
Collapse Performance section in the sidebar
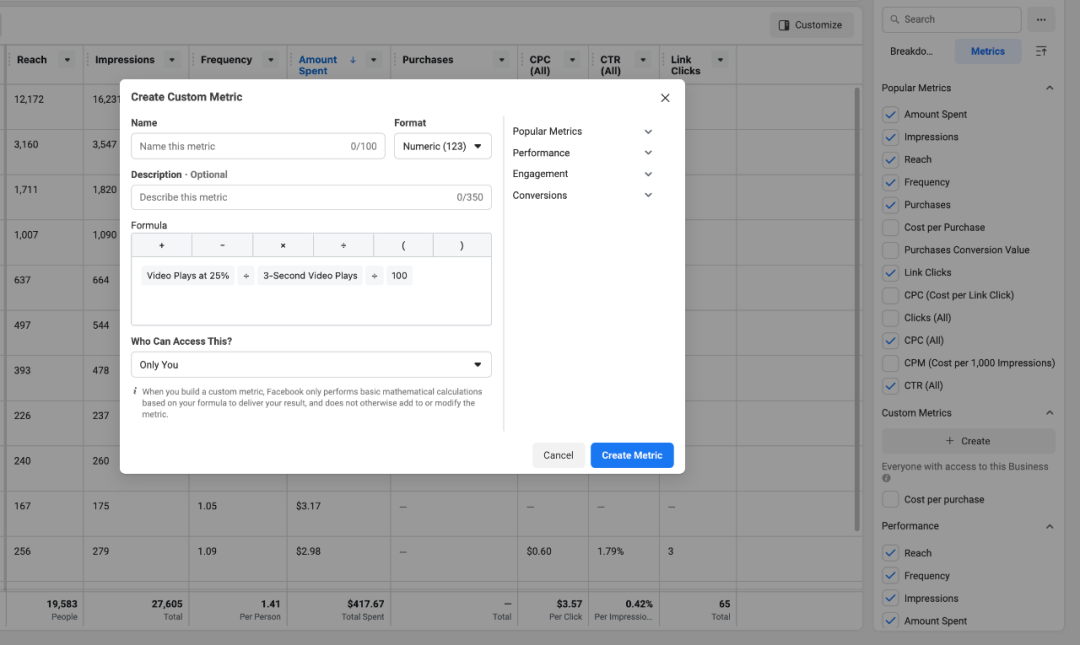[1049, 526]
